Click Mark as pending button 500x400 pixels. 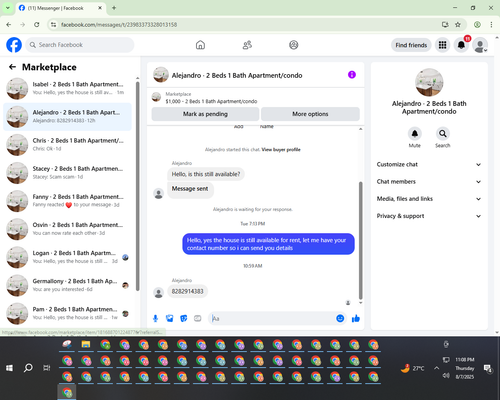coord(205,114)
